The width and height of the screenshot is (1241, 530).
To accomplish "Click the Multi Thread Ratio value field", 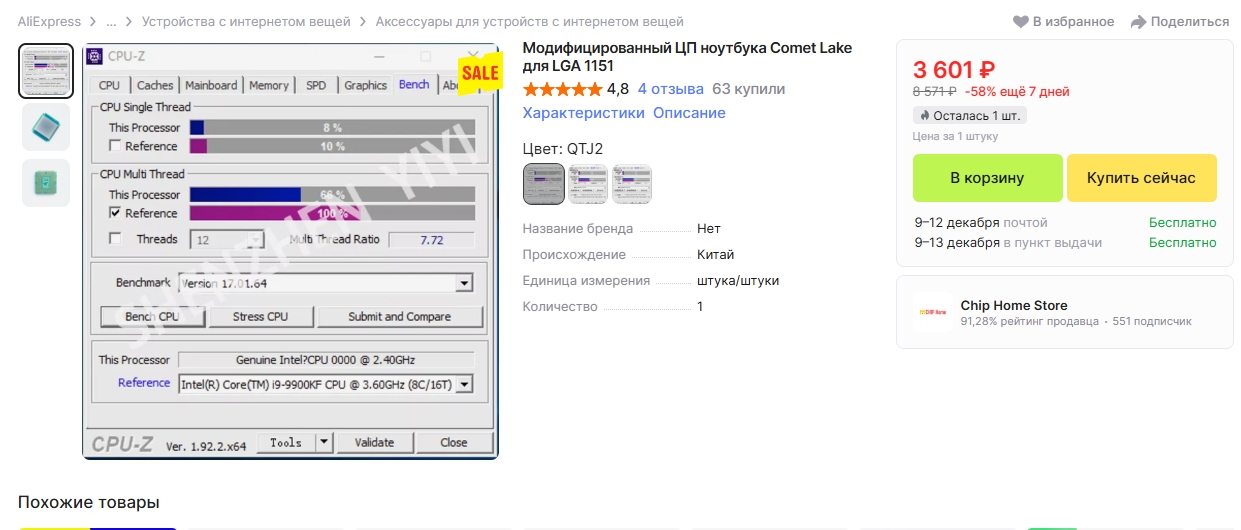I will click(x=431, y=240).
